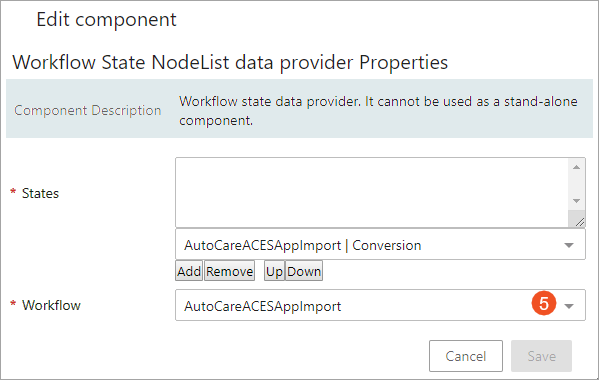Open the state dropdown via its arrow
The width and height of the screenshot is (599, 380).
pyautogui.click(x=569, y=245)
